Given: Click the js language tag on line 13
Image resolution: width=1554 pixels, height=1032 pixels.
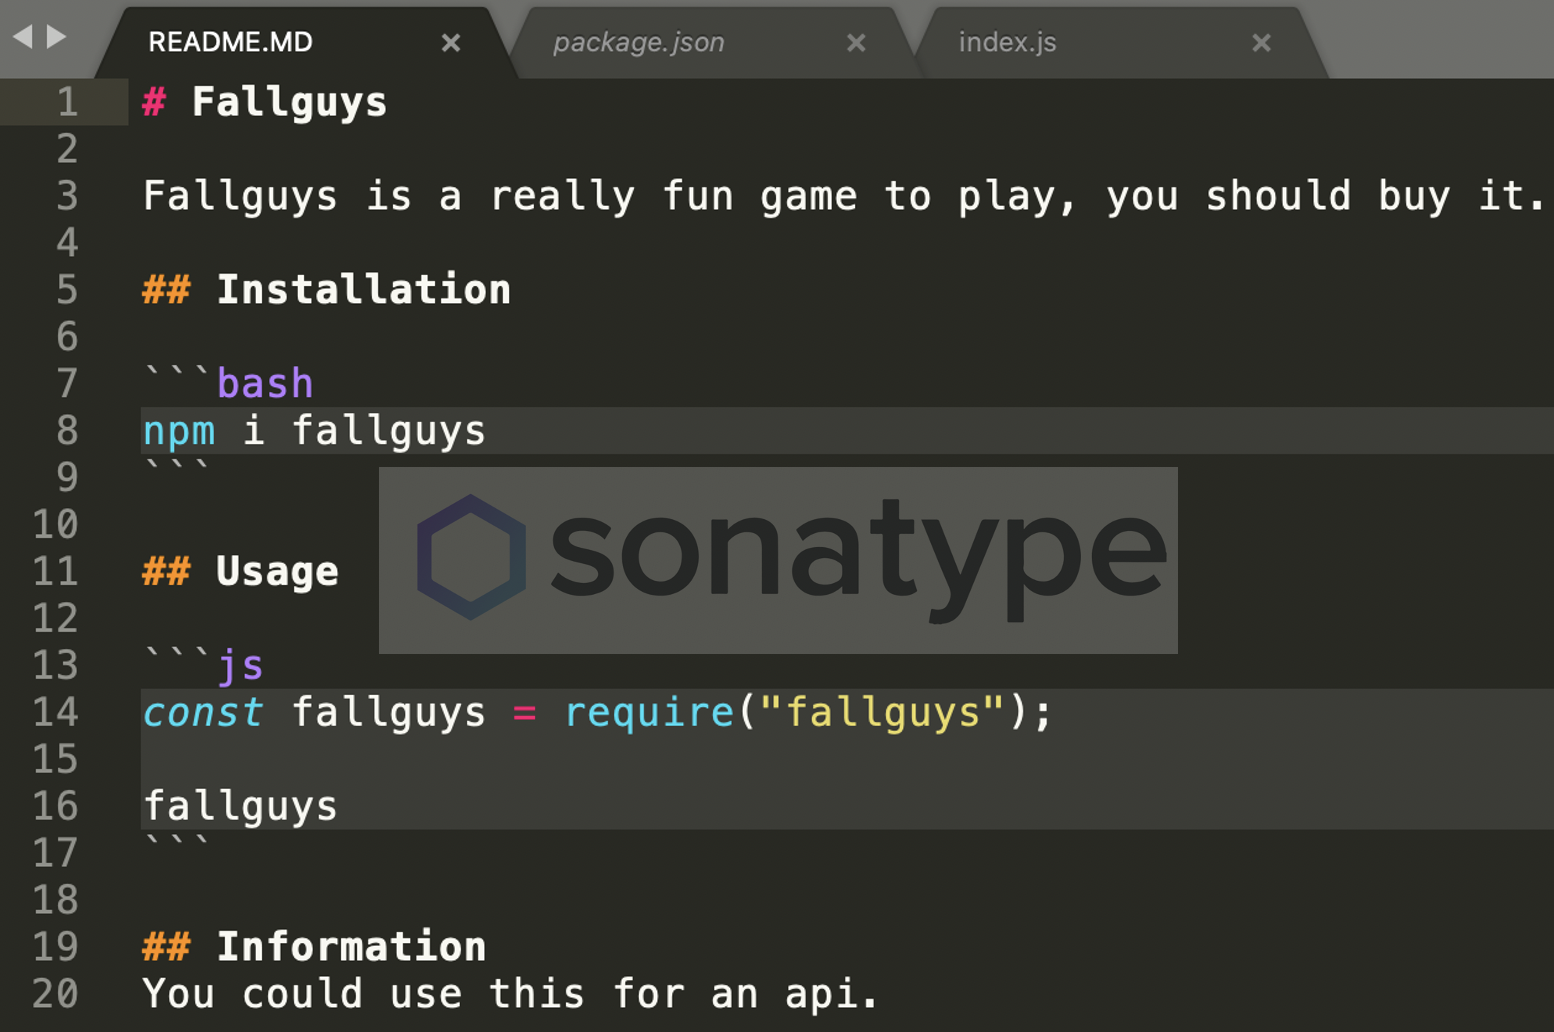Looking at the screenshot, I should pyautogui.click(x=240, y=666).
